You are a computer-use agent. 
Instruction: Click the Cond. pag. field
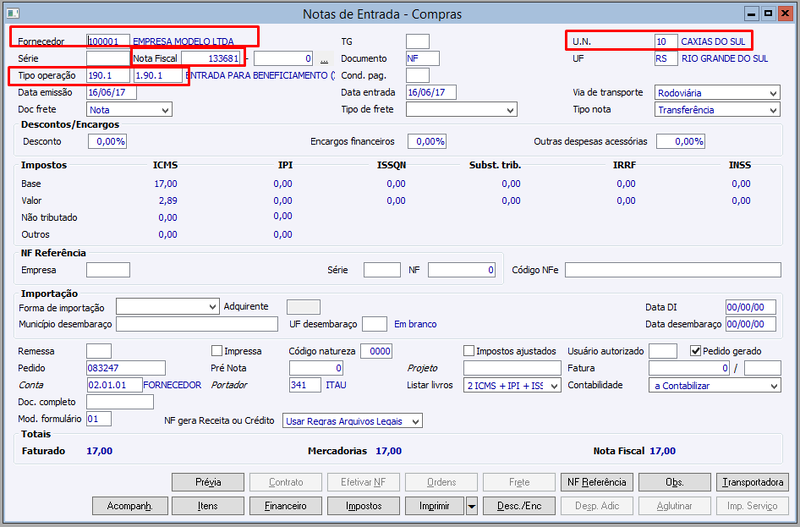[x=418, y=76]
